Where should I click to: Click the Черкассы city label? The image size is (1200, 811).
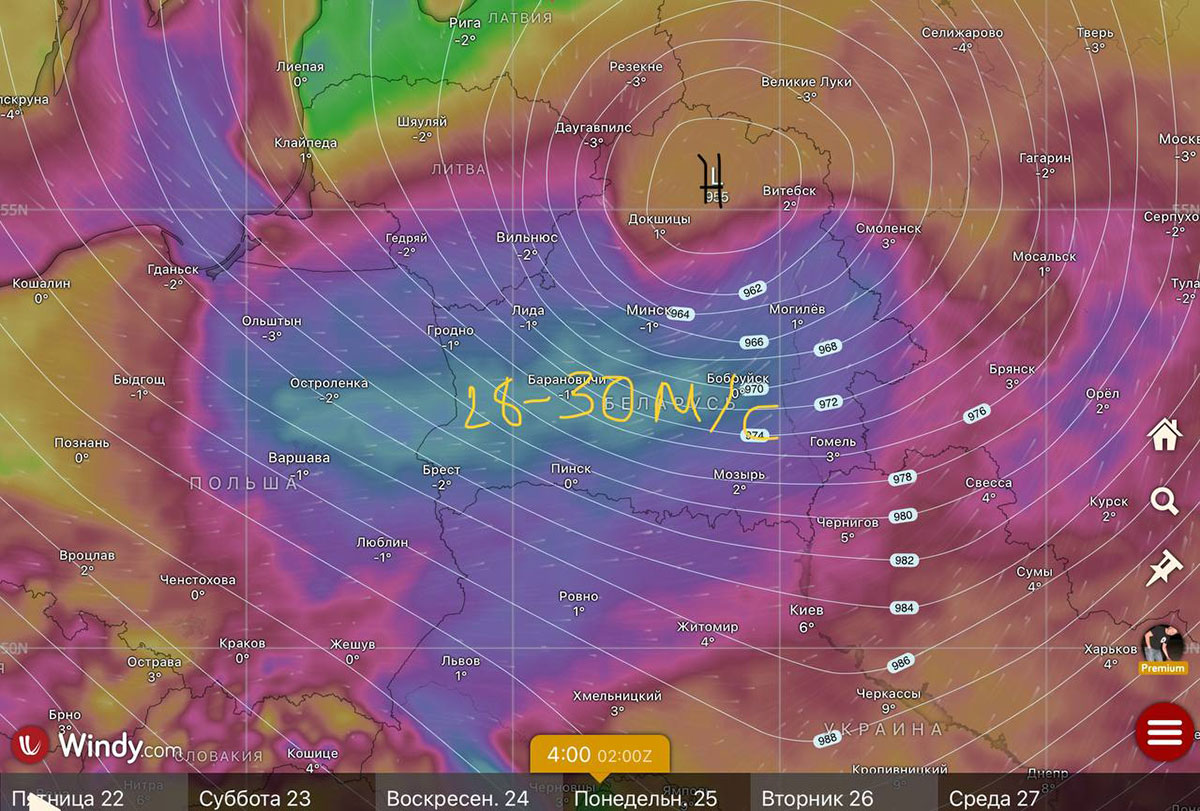pyautogui.click(x=888, y=693)
